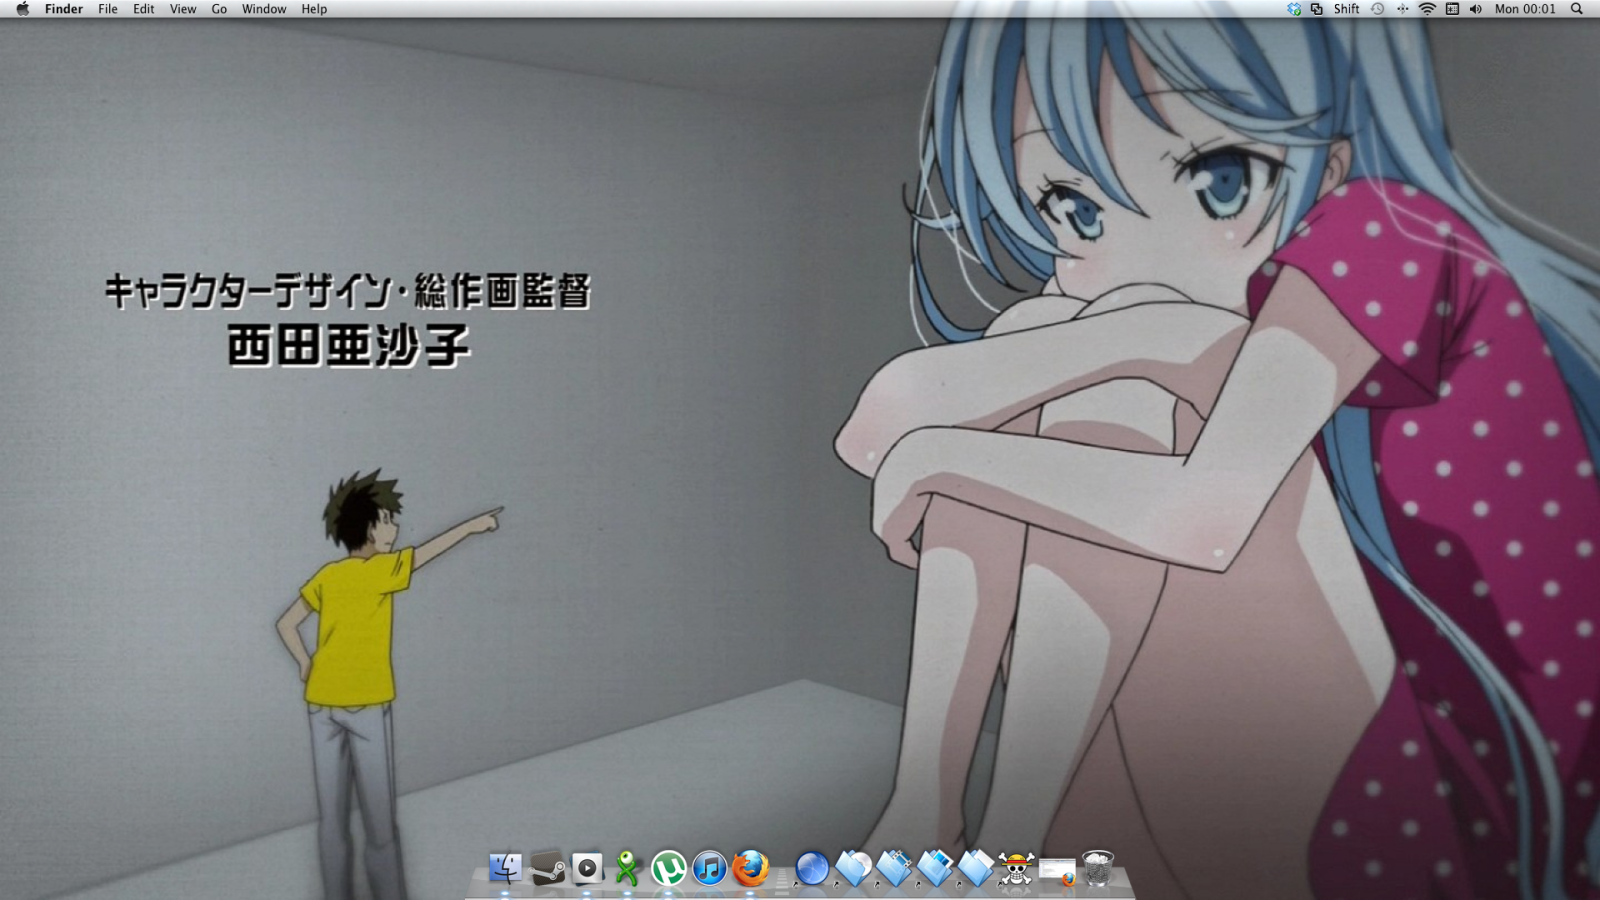Open the green one-eyed alien Dock app
This screenshot has width=1600, height=900.
(627, 868)
